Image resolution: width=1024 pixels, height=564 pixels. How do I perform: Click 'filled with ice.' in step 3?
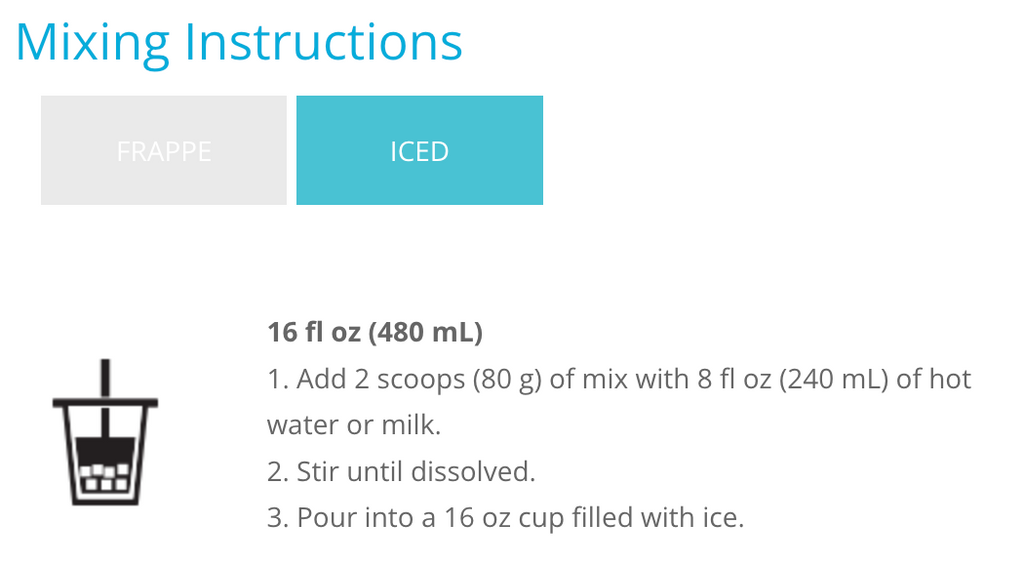[x=658, y=518]
